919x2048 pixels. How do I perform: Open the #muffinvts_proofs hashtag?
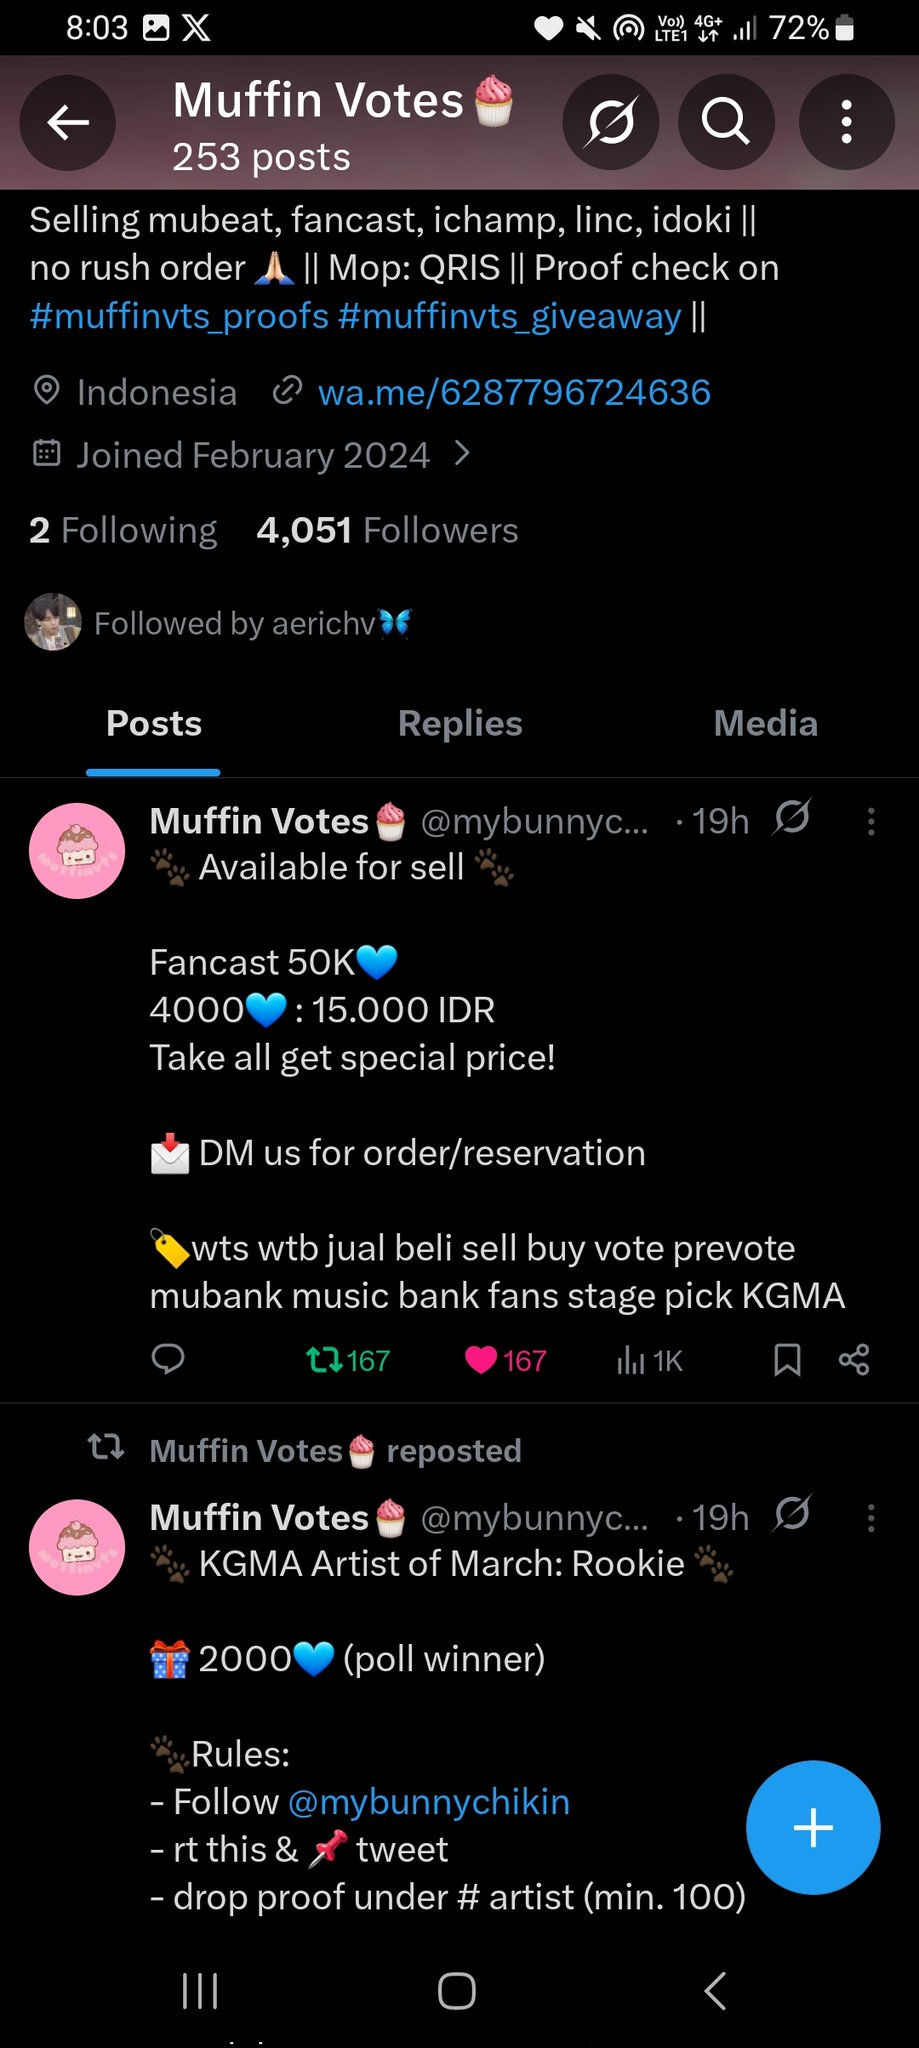point(180,316)
